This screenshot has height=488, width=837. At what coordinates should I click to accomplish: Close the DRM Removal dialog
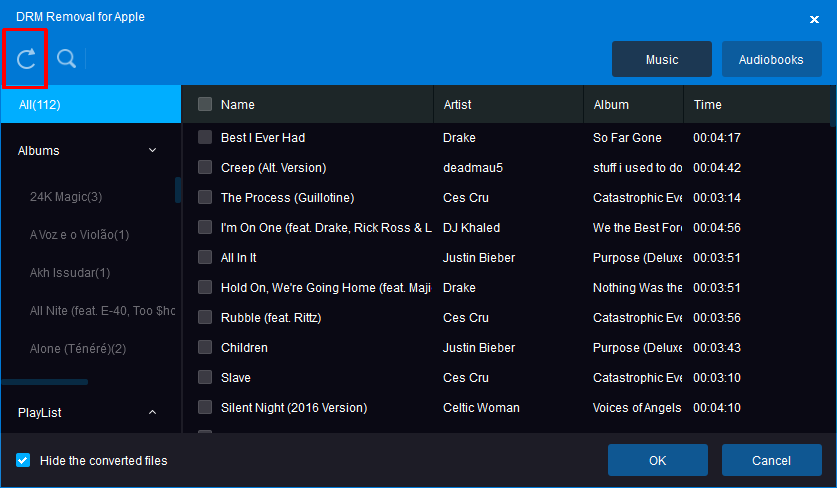pyautogui.click(x=814, y=20)
